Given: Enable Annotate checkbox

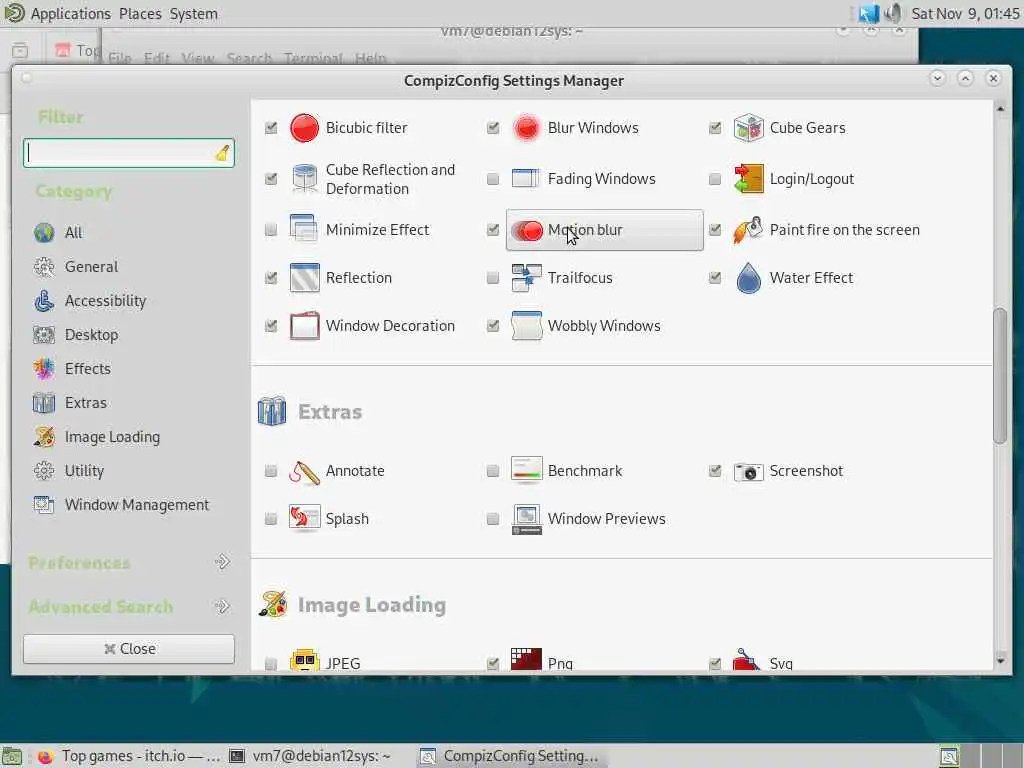Looking at the screenshot, I should pos(271,471).
